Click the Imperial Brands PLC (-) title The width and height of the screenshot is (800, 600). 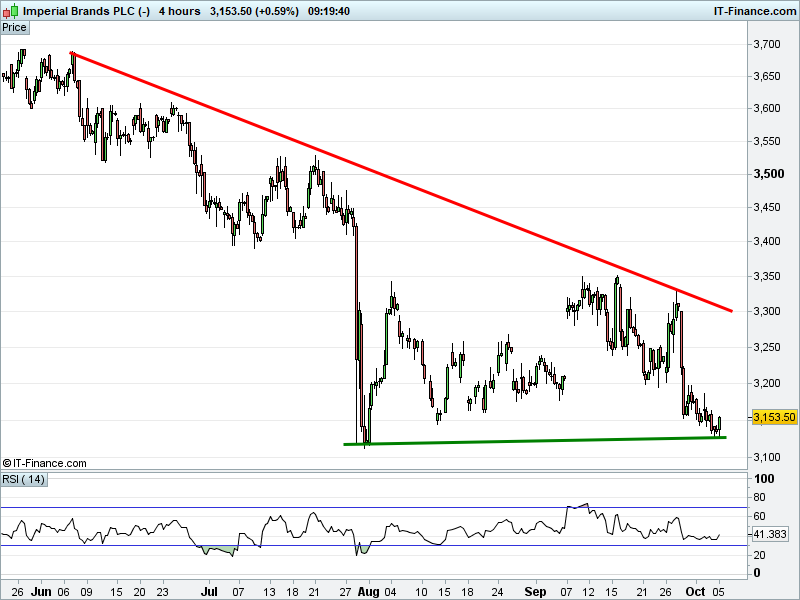[86, 11]
